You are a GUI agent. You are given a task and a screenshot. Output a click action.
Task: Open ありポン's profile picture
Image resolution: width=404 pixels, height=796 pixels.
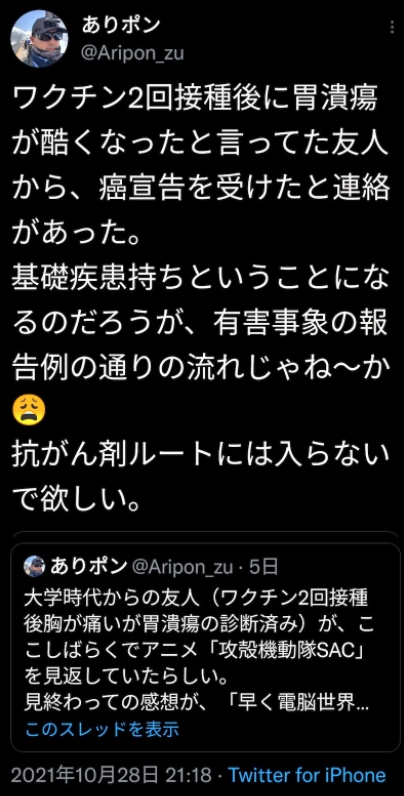tap(39, 39)
